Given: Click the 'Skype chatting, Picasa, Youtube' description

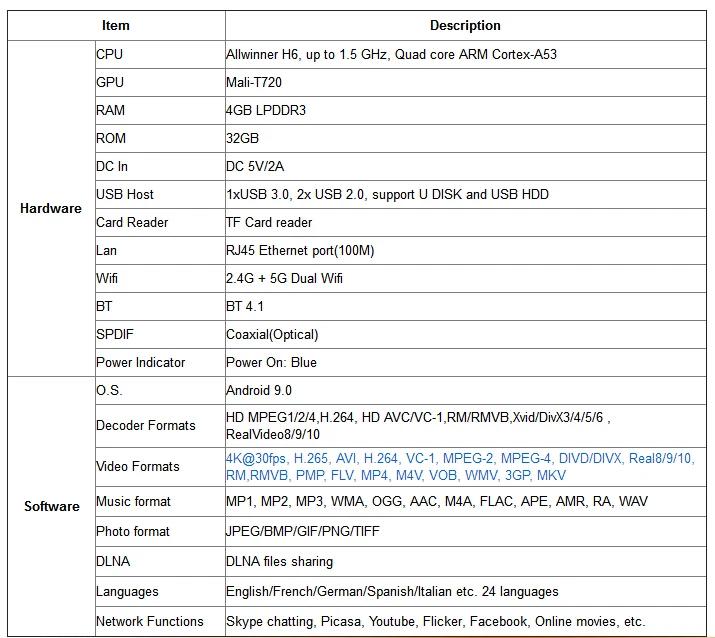Looking at the screenshot, I should [x=435, y=622].
